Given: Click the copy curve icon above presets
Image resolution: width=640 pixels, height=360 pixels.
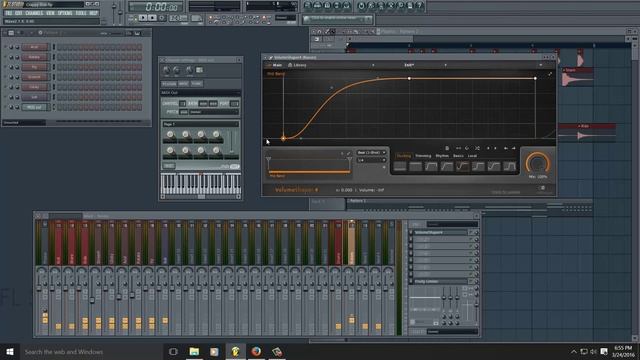Looking at the screenshot, I should coord(447,148).
